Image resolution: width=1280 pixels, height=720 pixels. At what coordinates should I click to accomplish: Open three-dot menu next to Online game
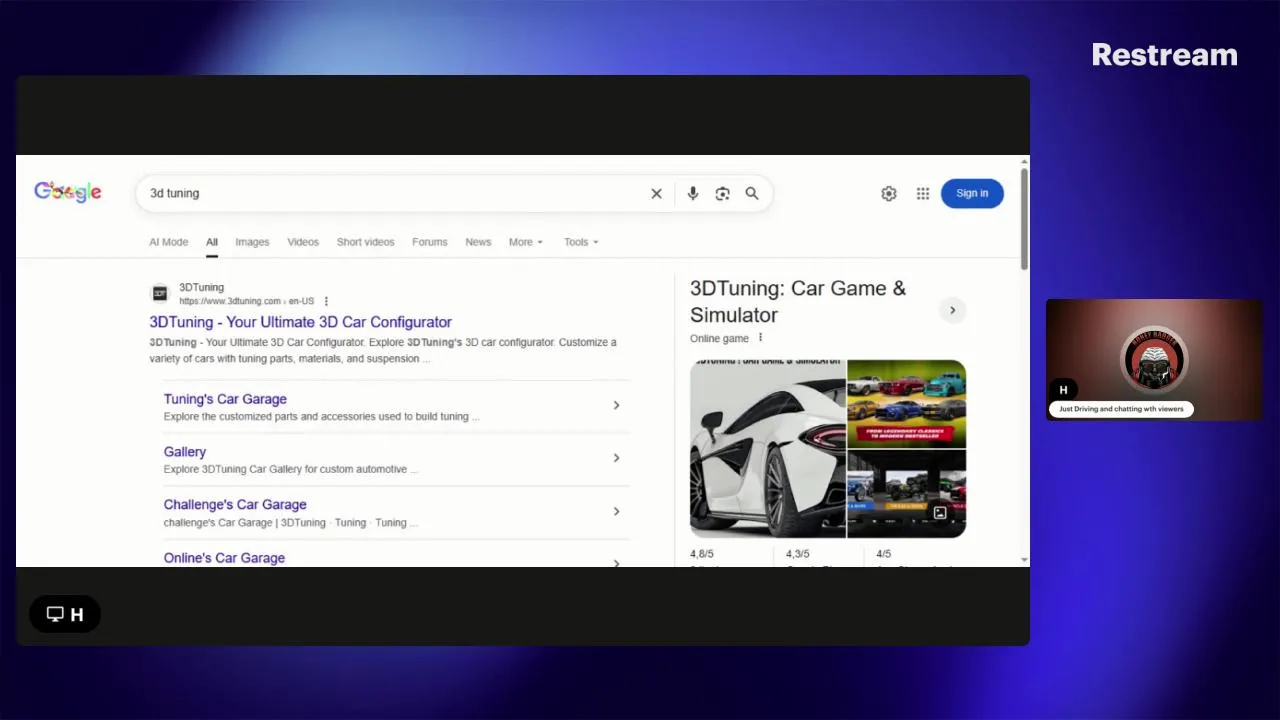click(x=760, y=338)
